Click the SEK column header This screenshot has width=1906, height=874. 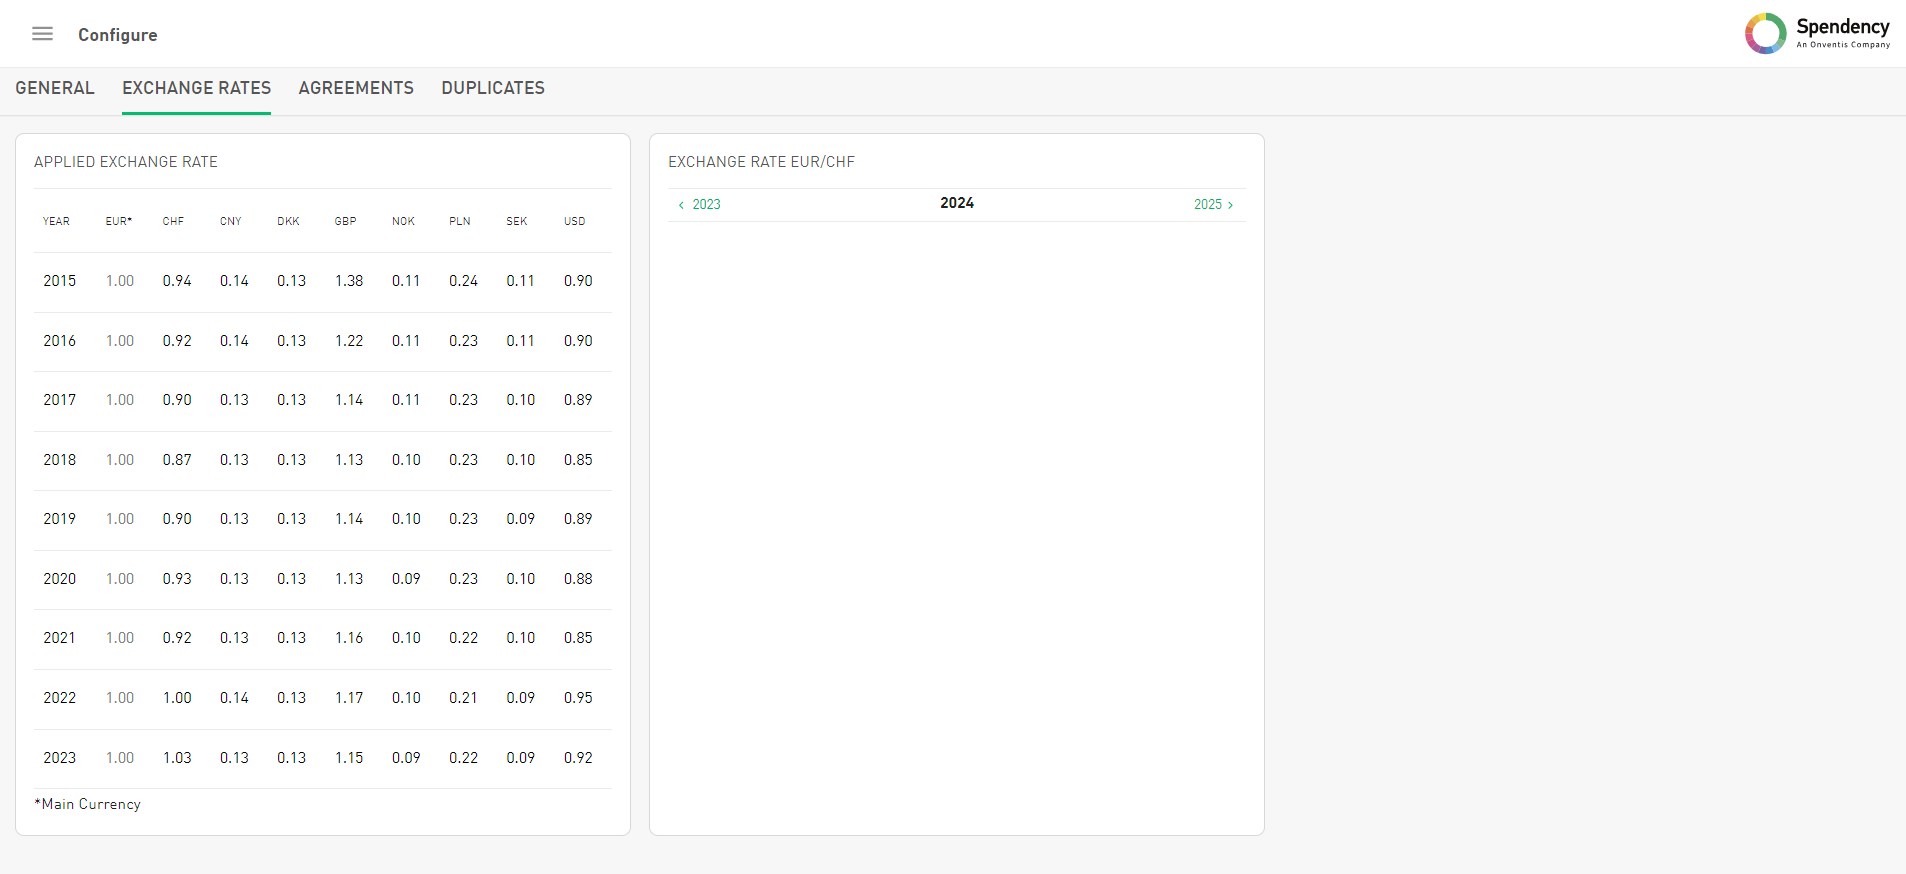[x=516, y=221]
